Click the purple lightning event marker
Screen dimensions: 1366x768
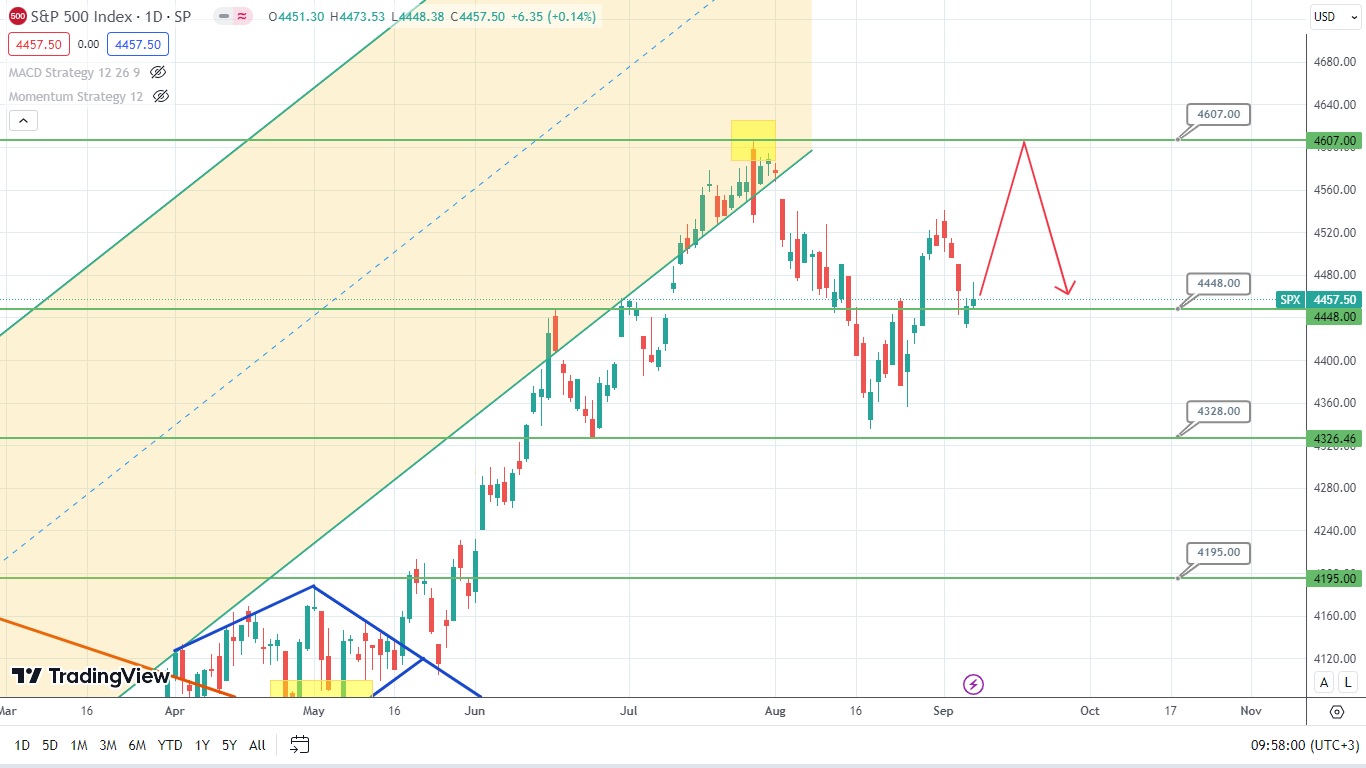click(x=973, y=684)
